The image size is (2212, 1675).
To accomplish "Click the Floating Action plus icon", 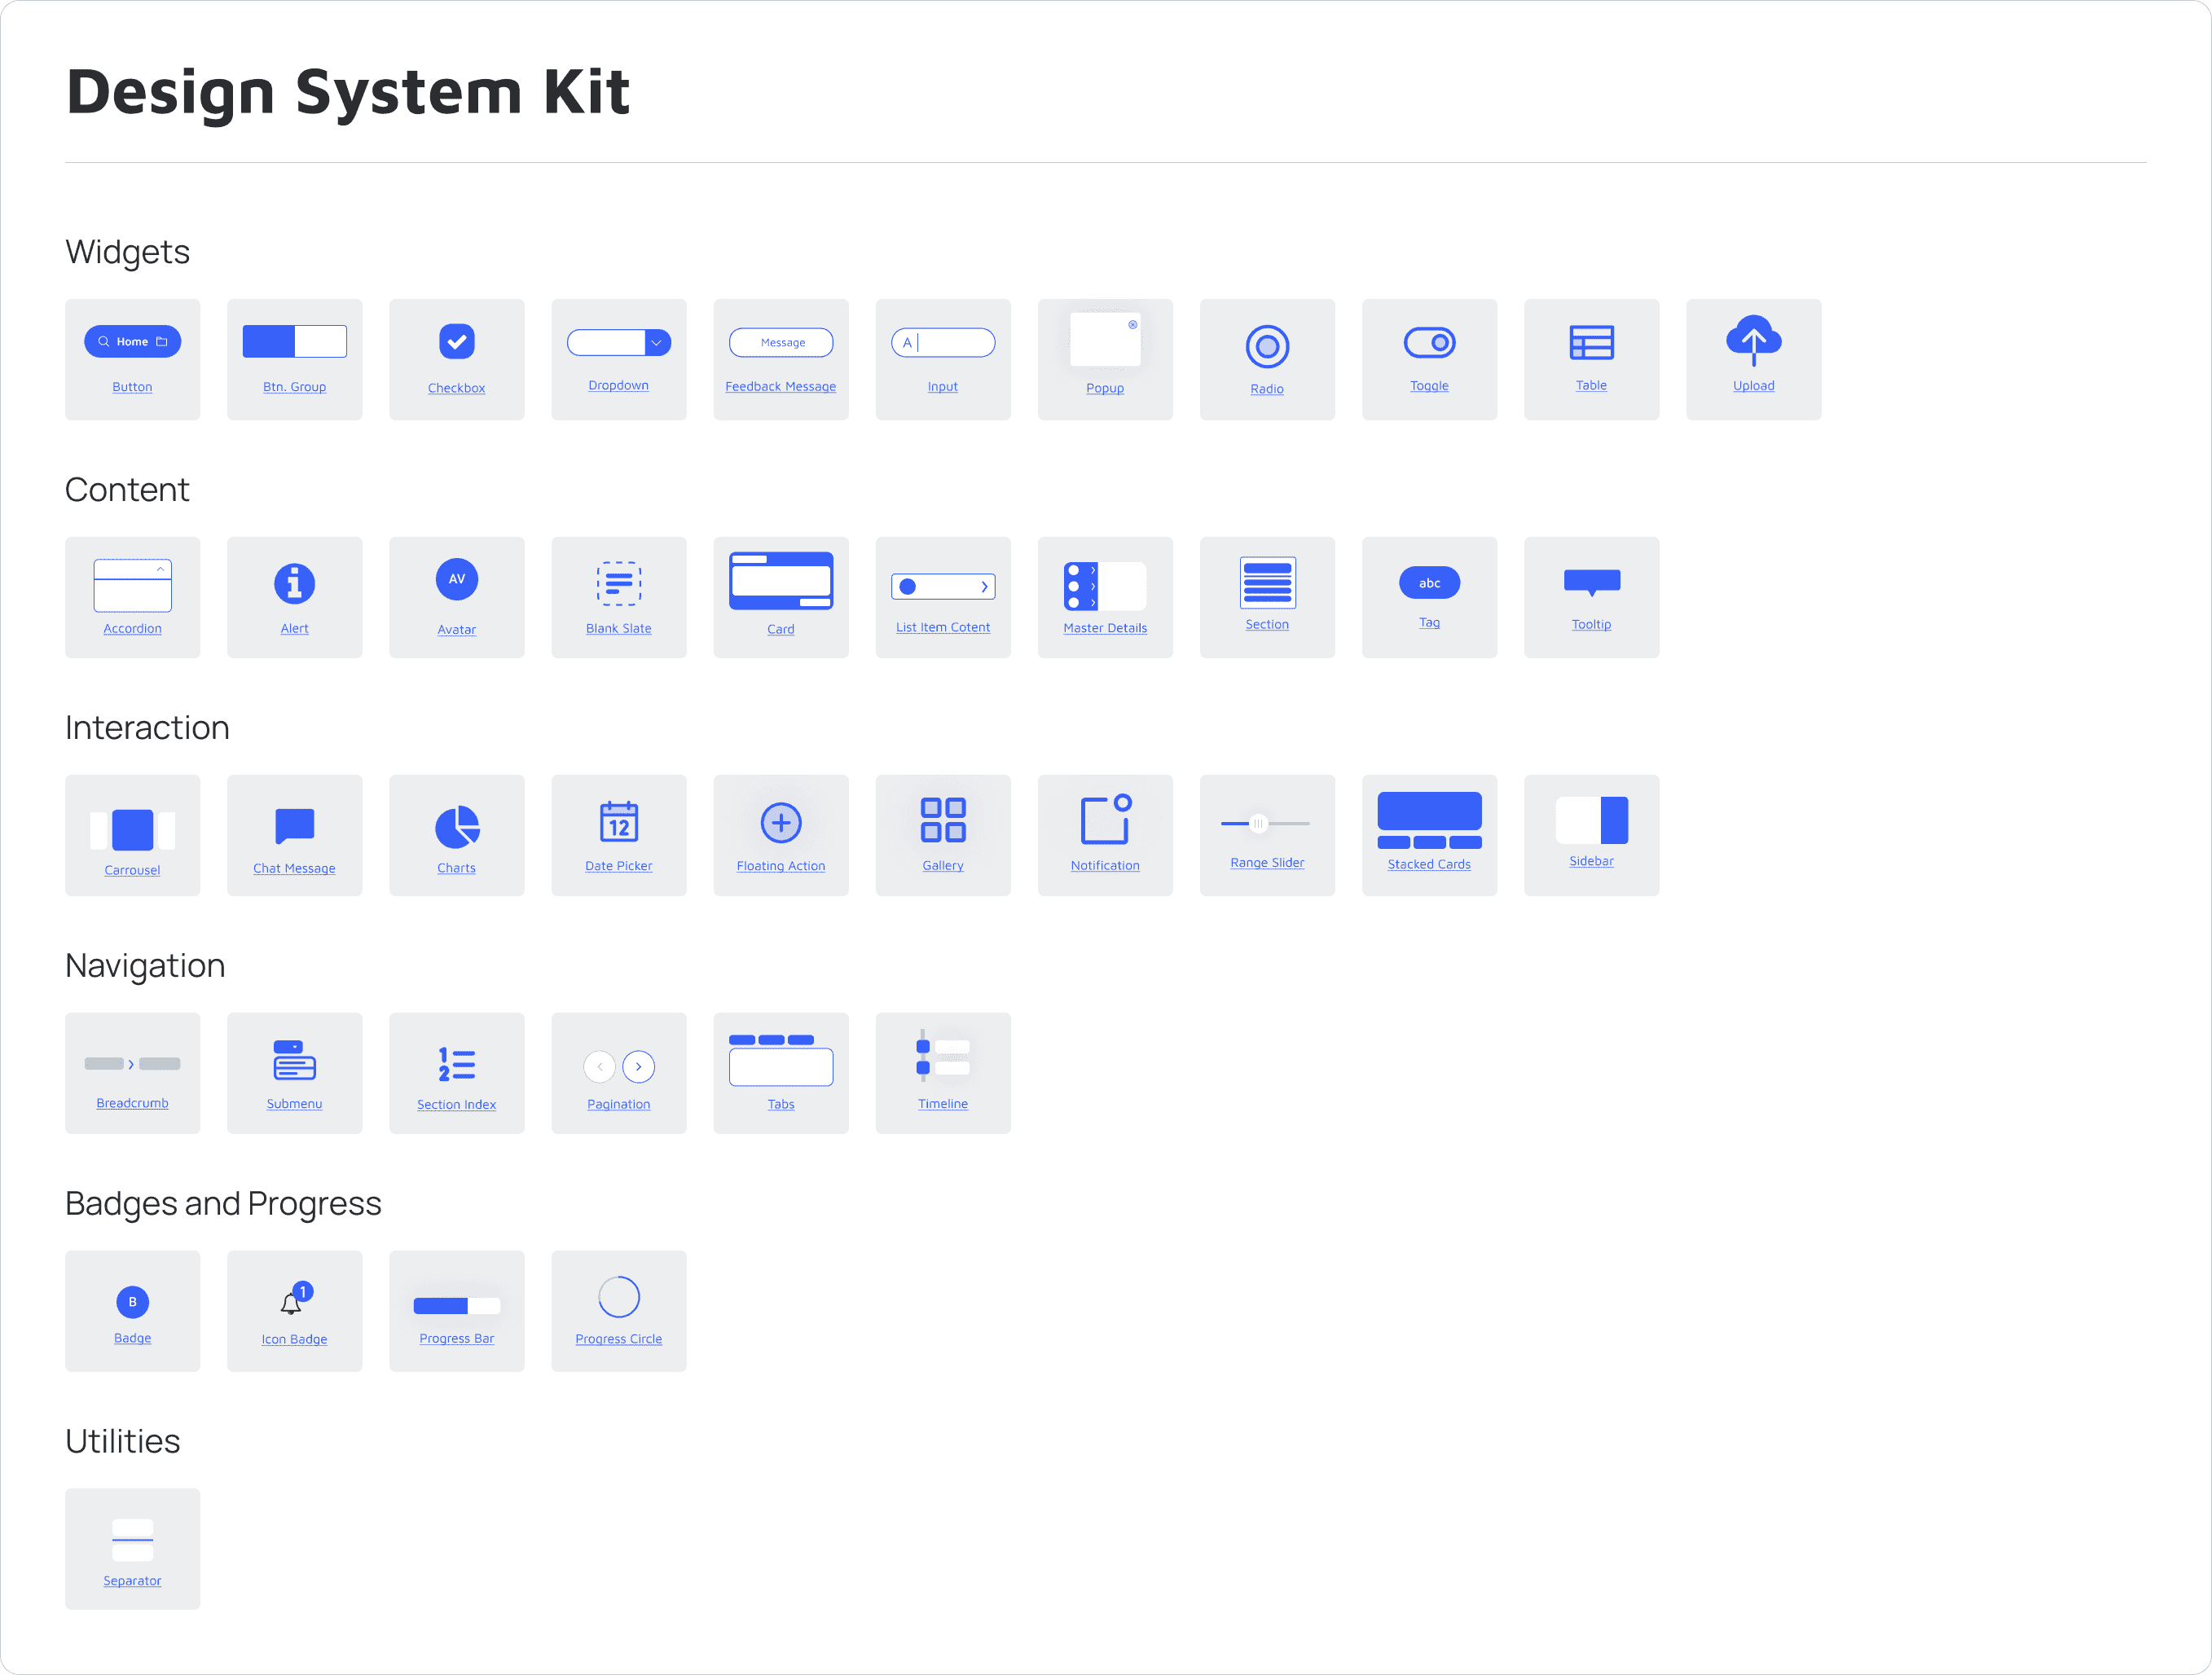I will pos(780,823).
